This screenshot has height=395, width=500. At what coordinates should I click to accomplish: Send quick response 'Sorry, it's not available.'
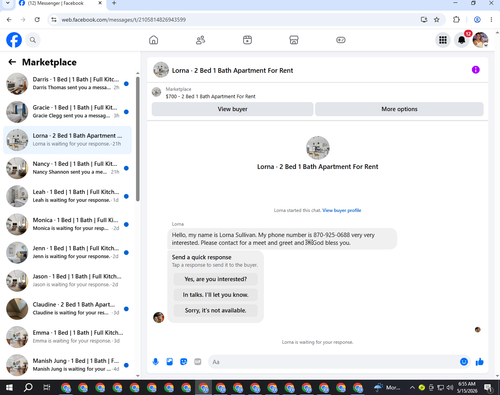tap(216, 310)
